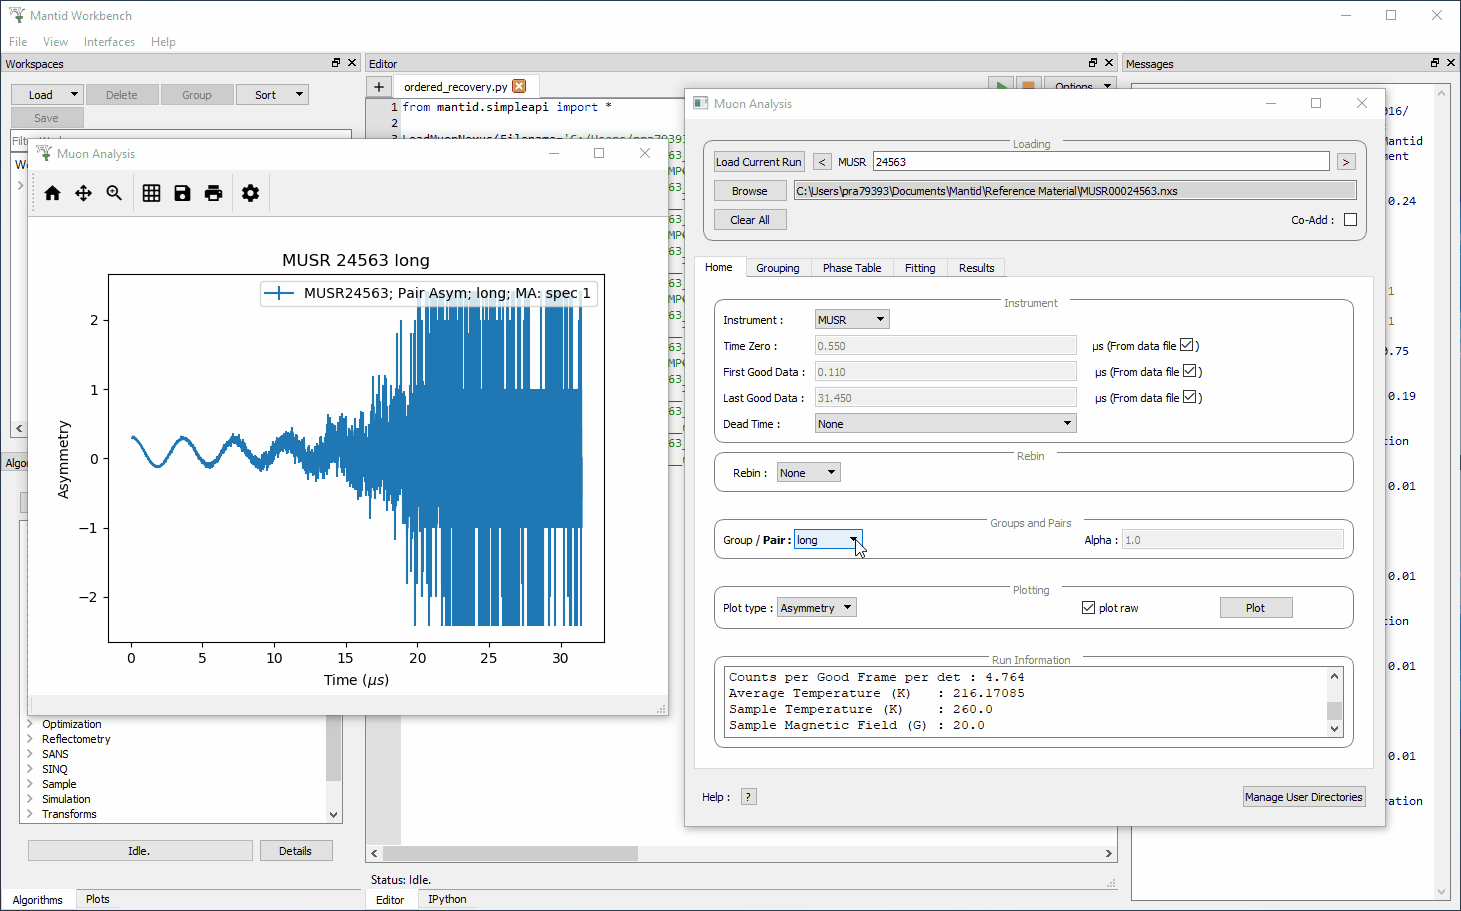Uncheck Time Zero from data file
The height and width of the screenshot is (911, 1461).
point(1187,346)
